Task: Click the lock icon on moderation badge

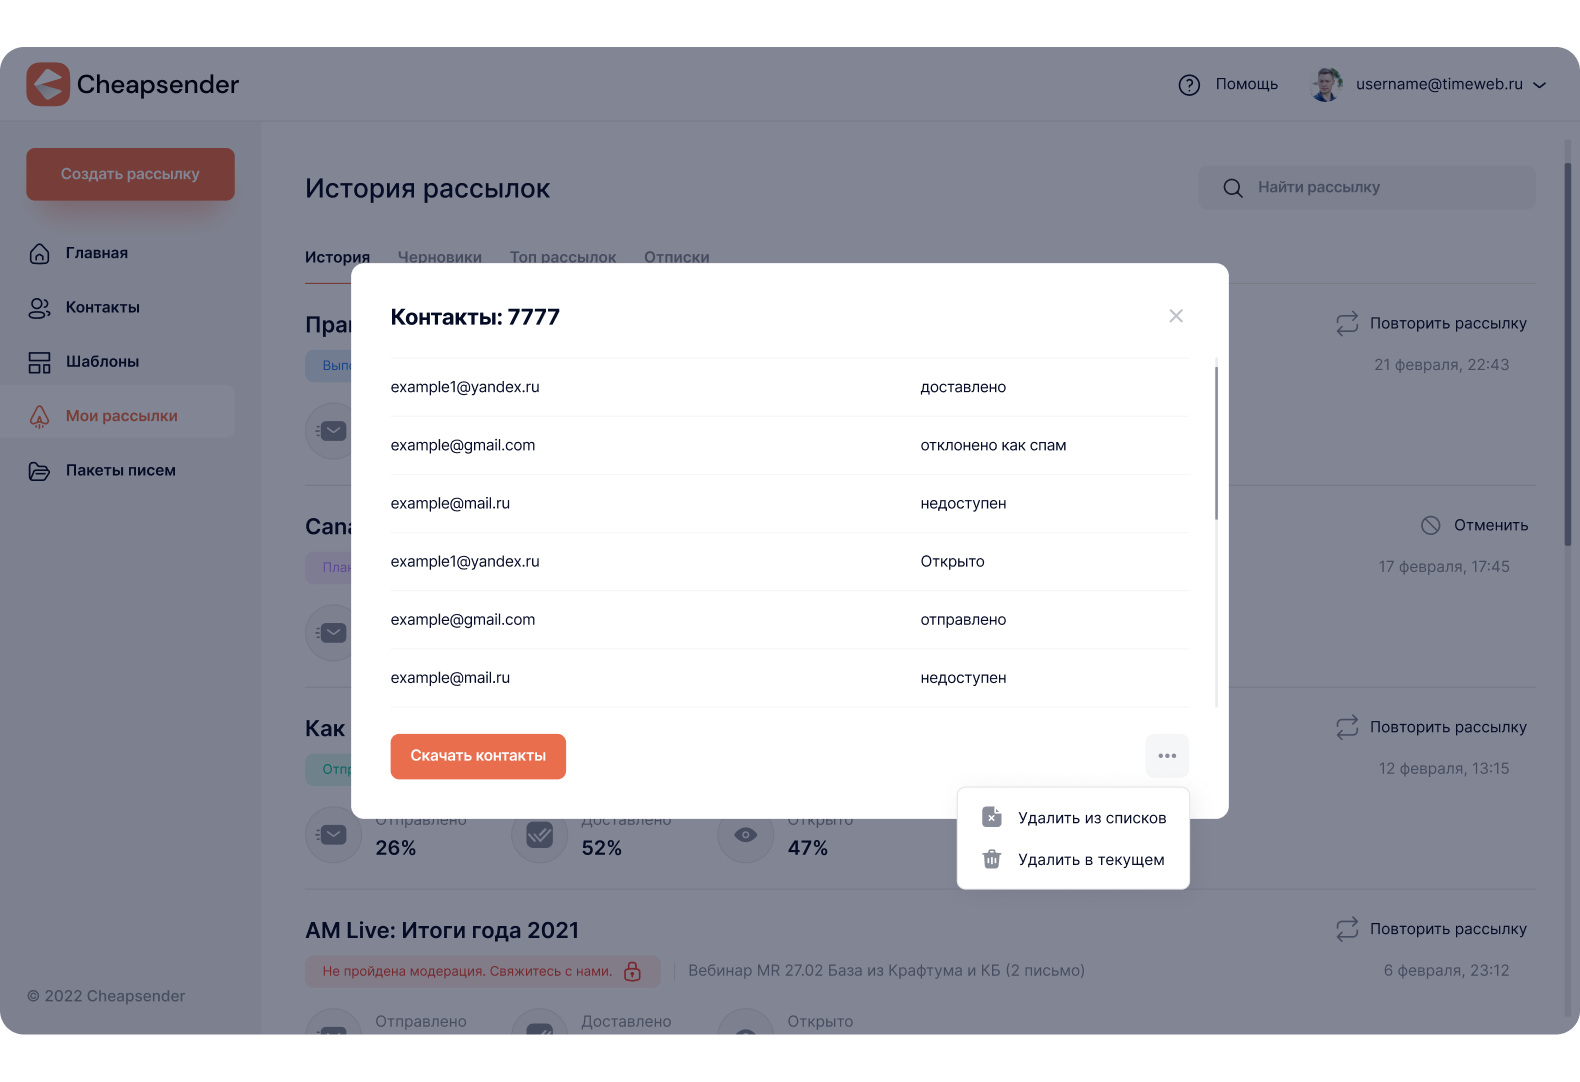Action: point(632,971)
